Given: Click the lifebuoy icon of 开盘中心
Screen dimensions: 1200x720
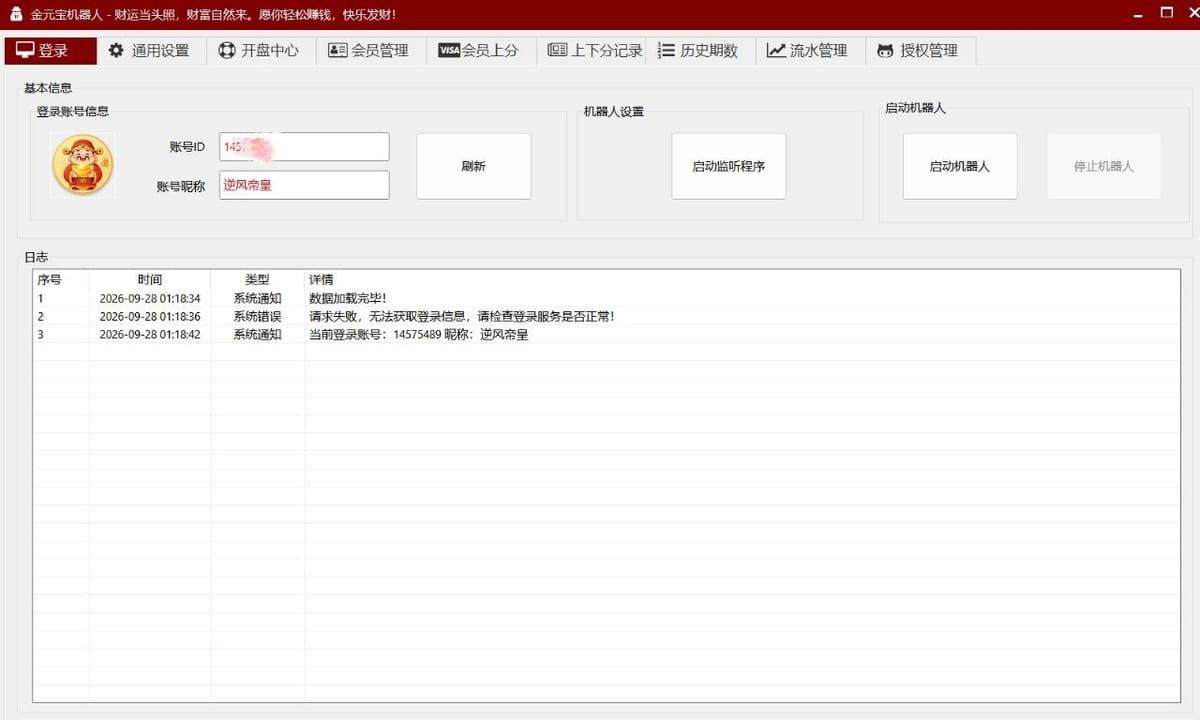Looking at the screenshot, I should point(226,50).
